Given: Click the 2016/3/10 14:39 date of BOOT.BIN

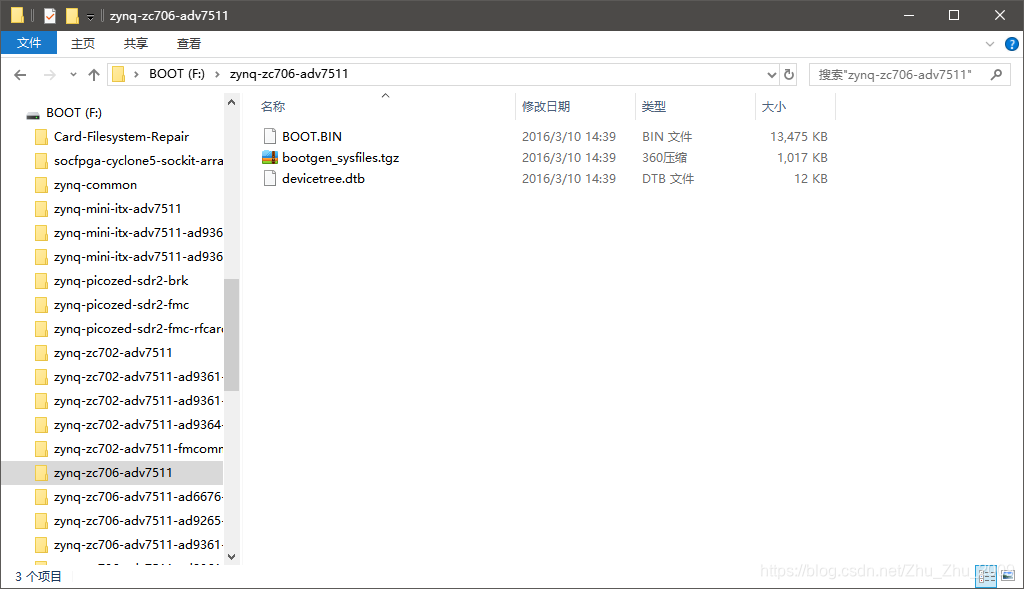Looking at the screenshot, I should click(x=569, y=136).
